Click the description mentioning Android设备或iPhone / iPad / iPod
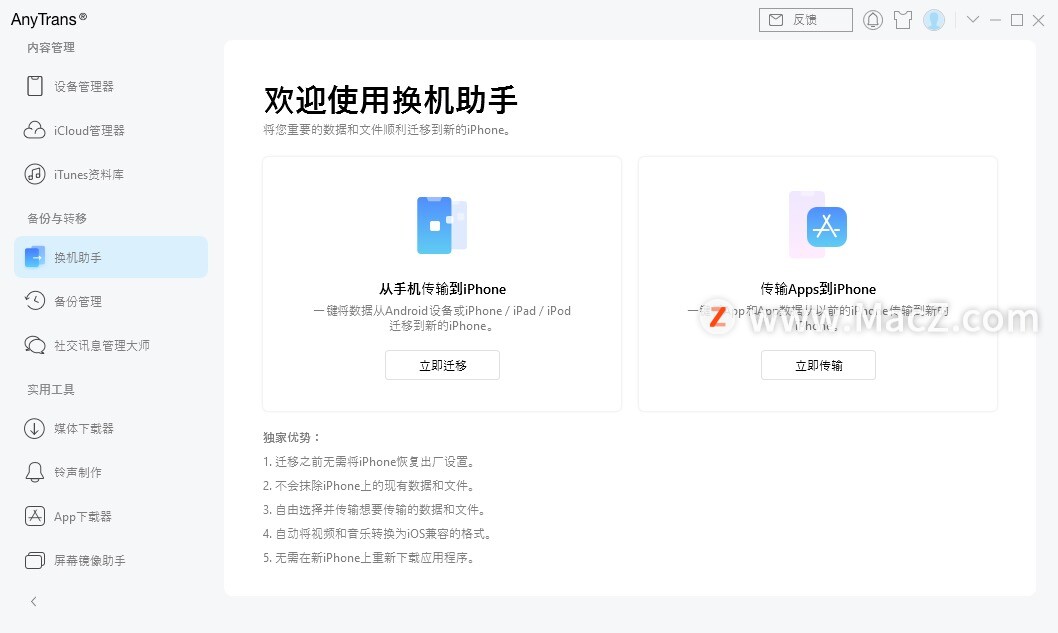Viewport: 1058px width, 633px height. [x=442, y=318]
